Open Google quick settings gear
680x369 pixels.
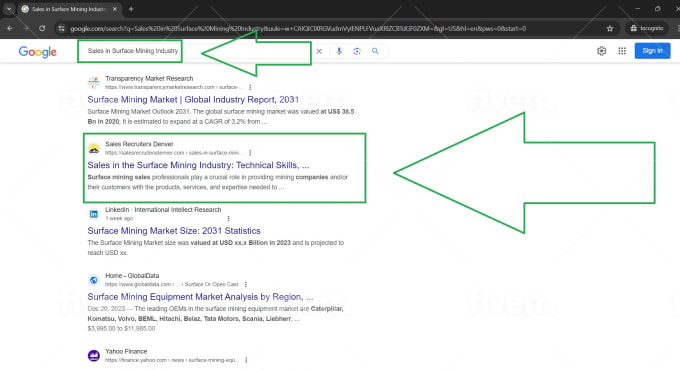(602, 51)
